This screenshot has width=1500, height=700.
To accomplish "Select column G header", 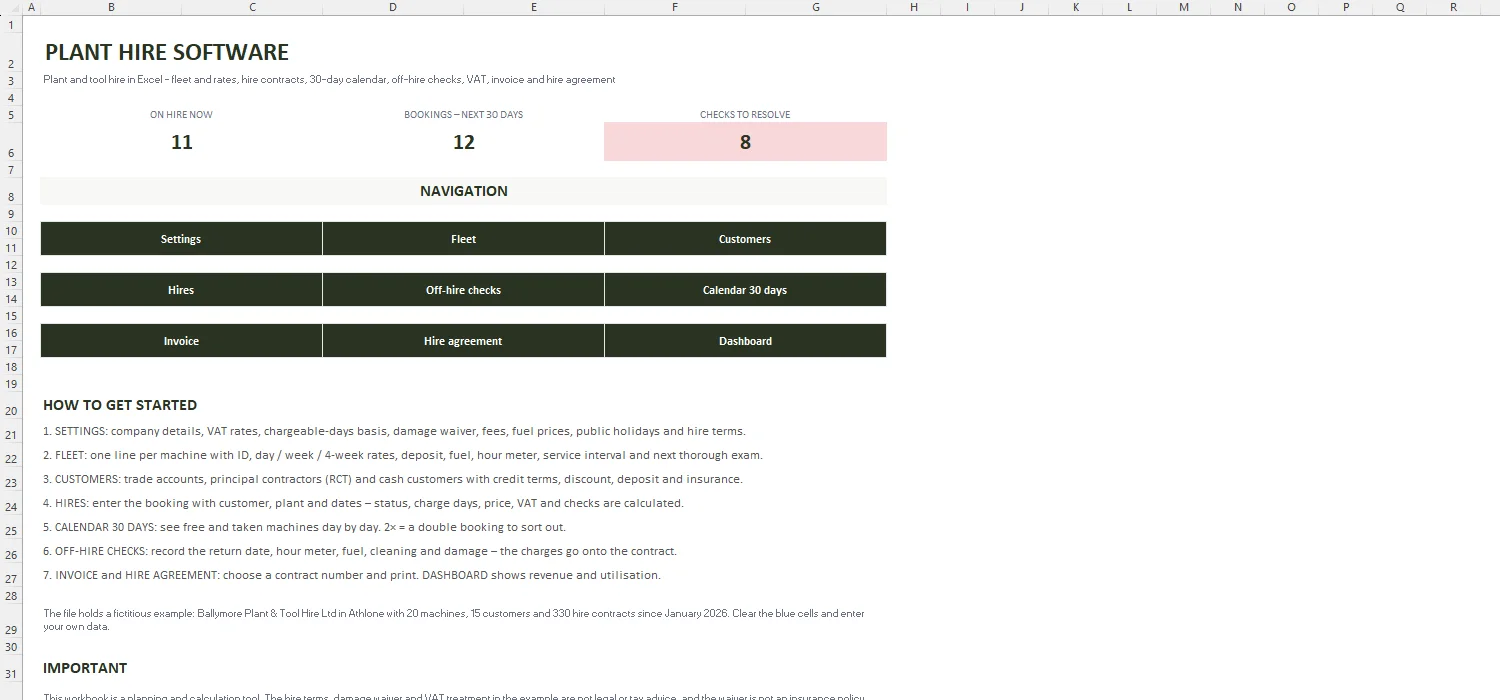I will pos(816,7).
